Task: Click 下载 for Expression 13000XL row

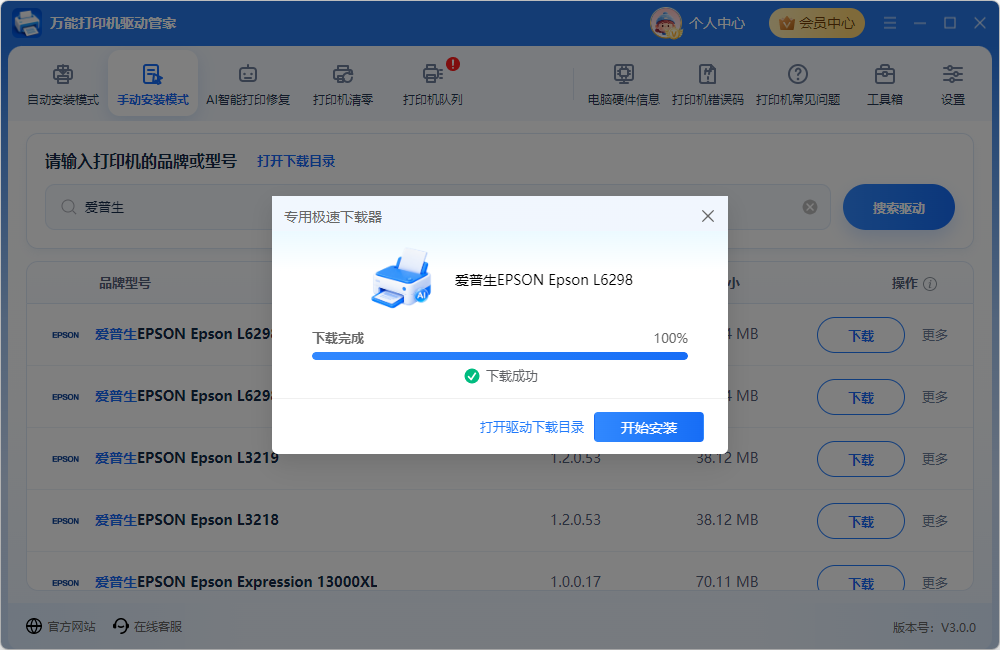Action: coord(860,579)
